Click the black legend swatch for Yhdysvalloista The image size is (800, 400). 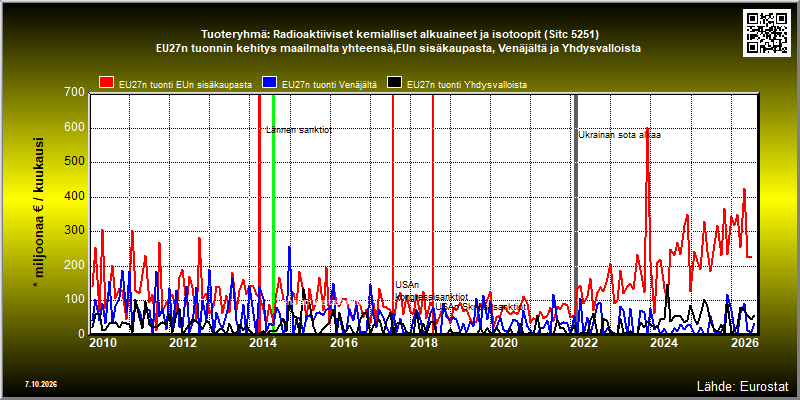[395, 82]
